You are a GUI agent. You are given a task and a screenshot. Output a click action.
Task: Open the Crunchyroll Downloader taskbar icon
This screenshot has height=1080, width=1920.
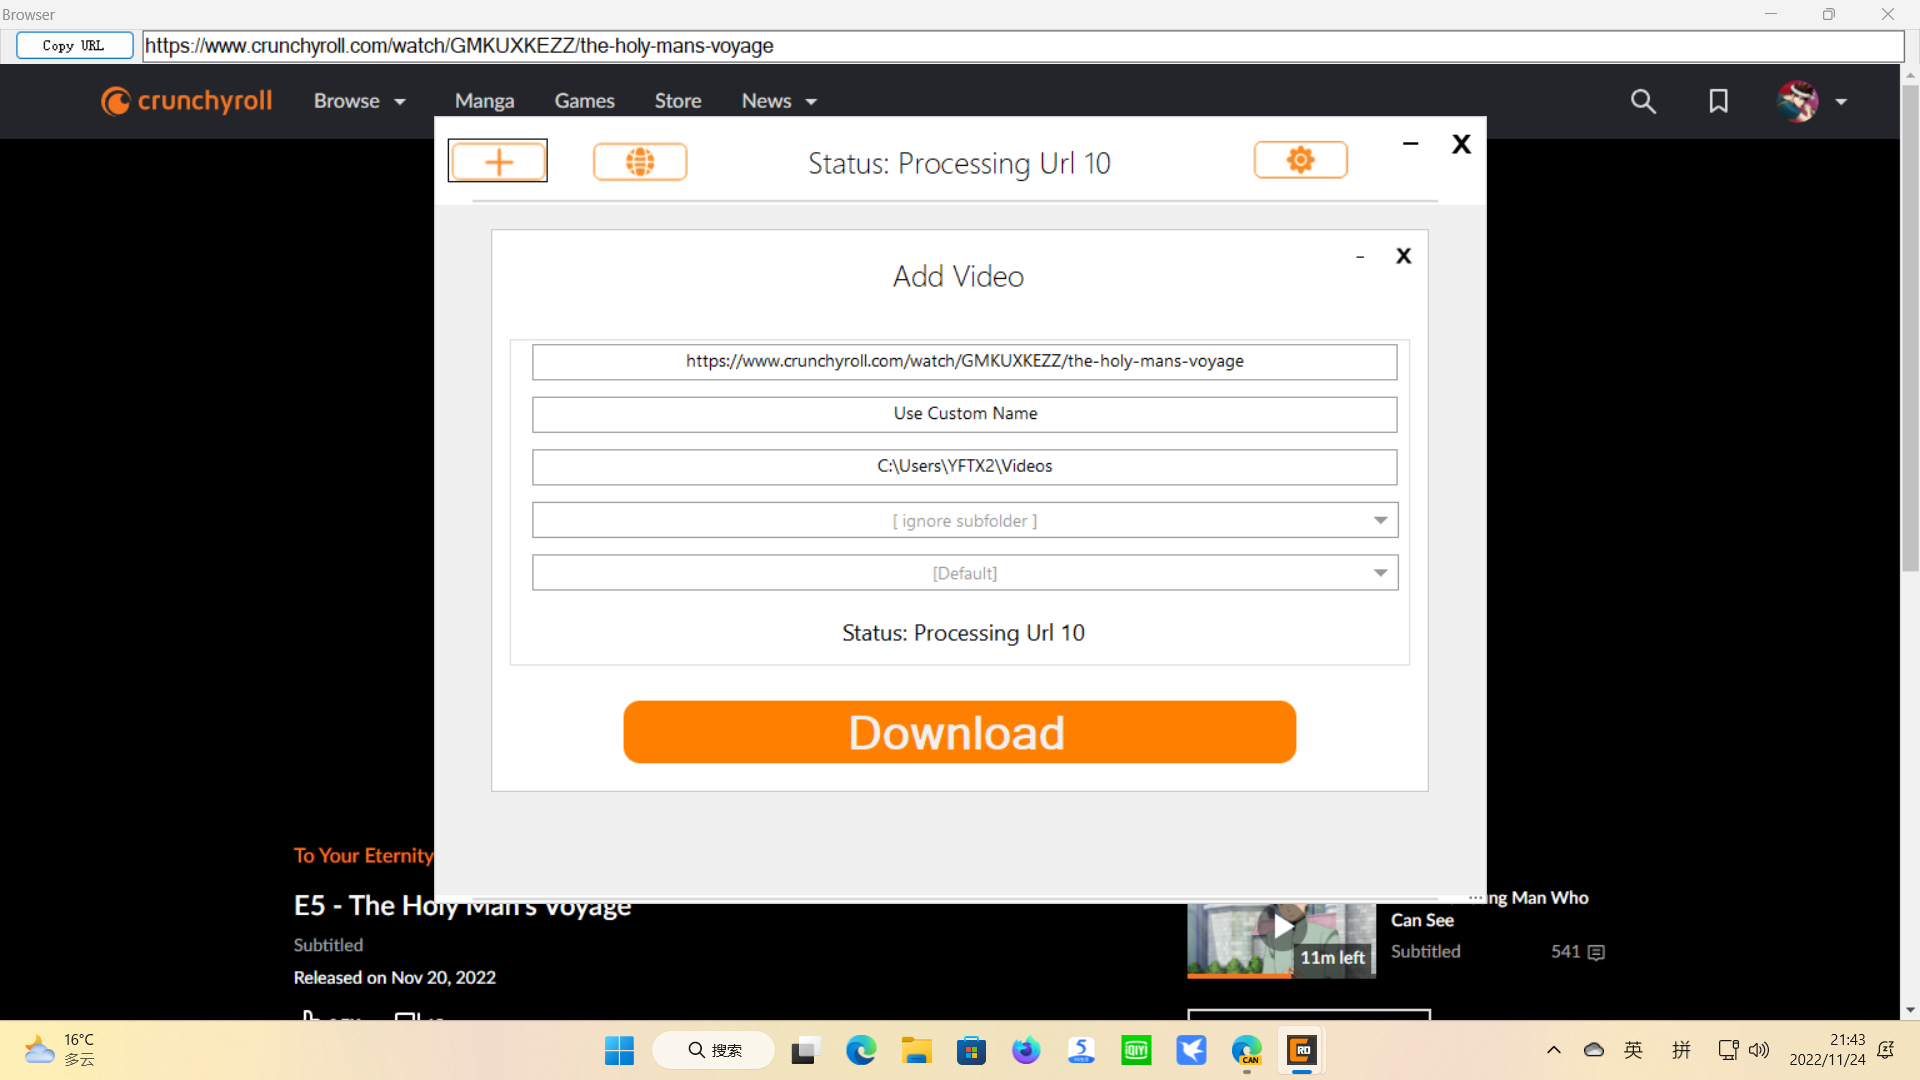click(1302, 1050)
